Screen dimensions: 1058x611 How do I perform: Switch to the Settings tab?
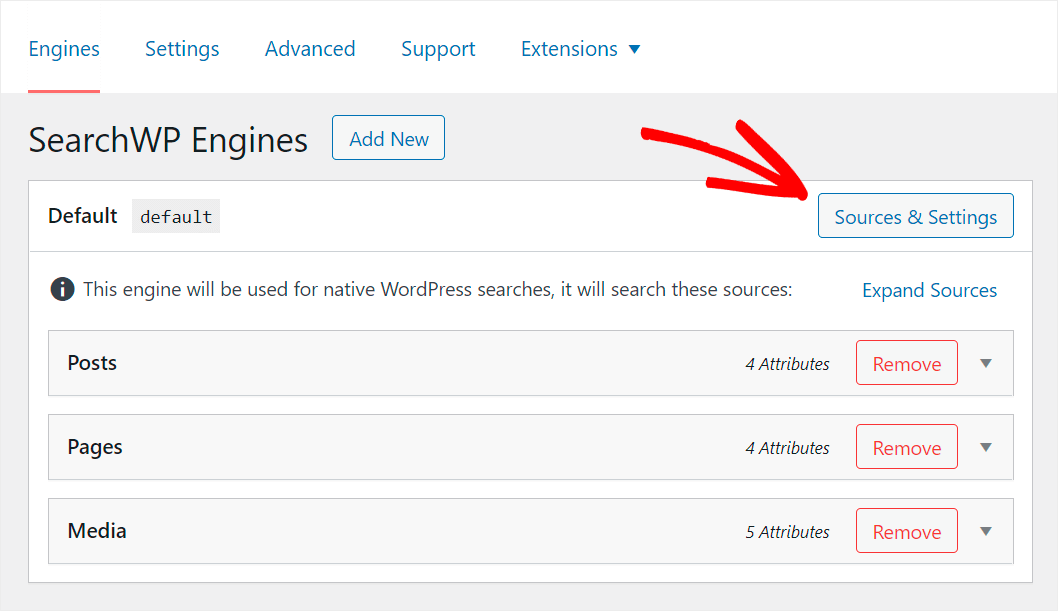click(x=182, y=48)
